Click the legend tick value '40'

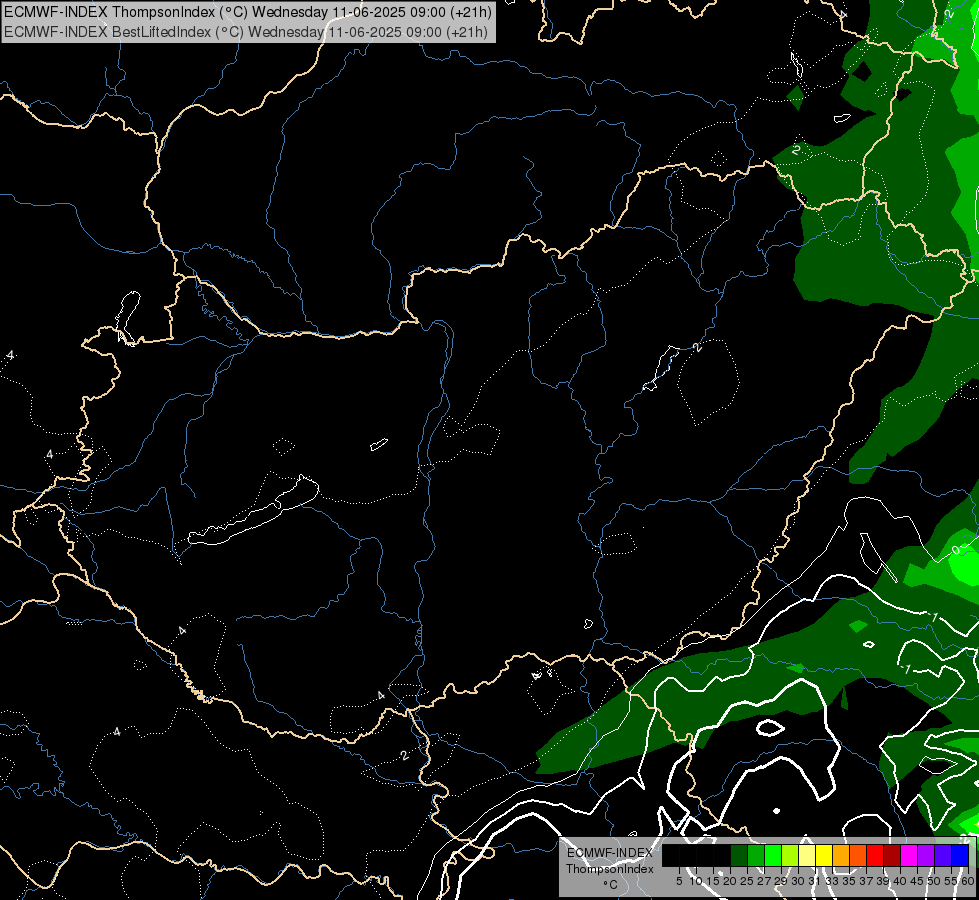click(x=900, y=881)
